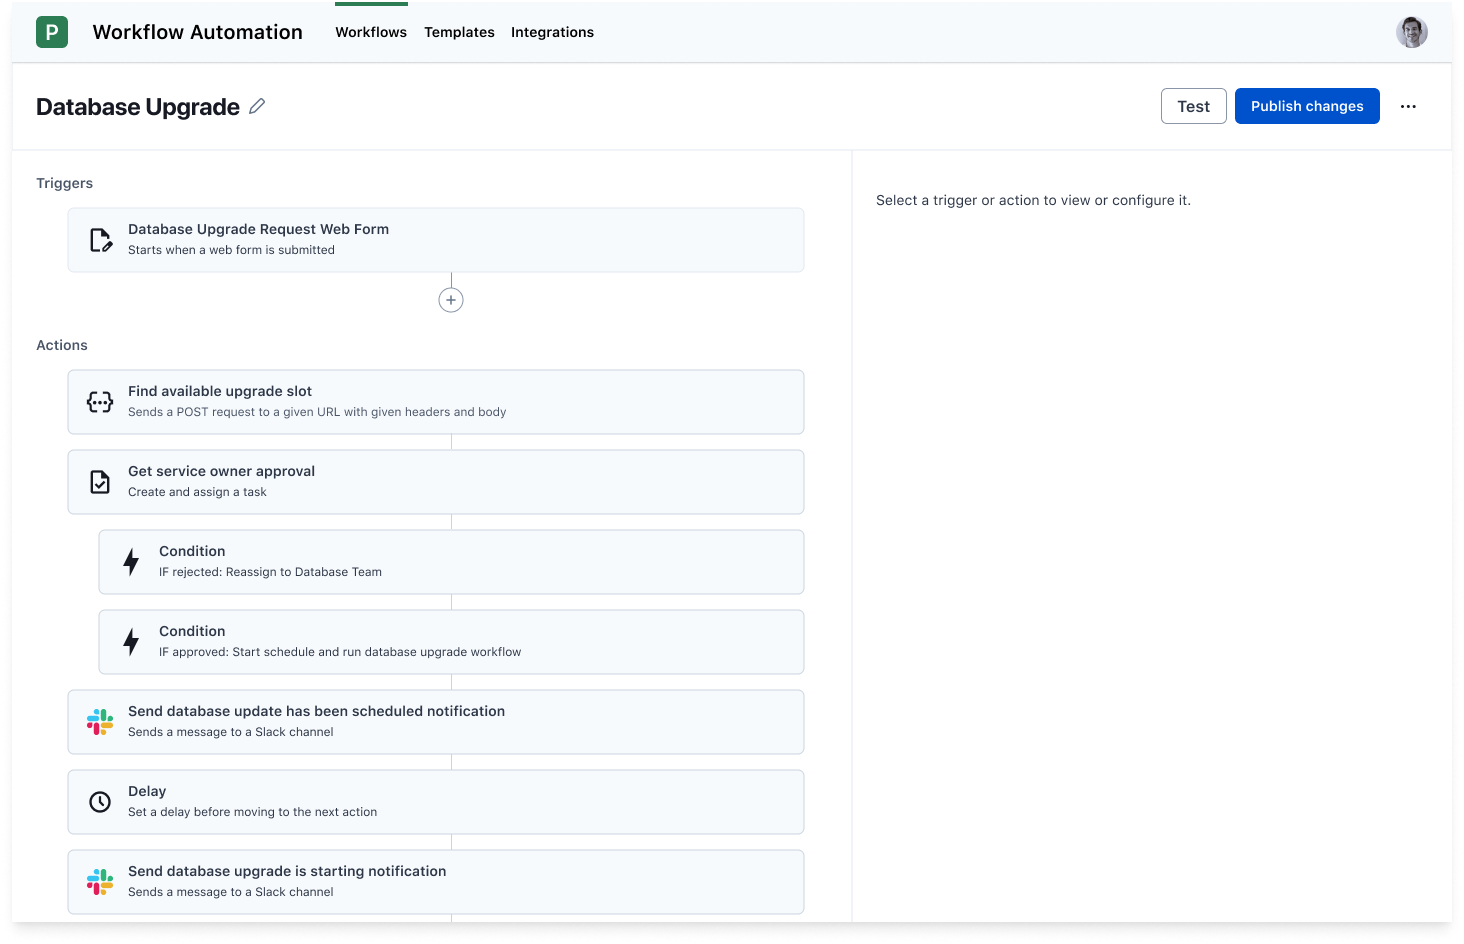
Task: Publish changes to the workflow
Action: click(x=1307, y=105)
